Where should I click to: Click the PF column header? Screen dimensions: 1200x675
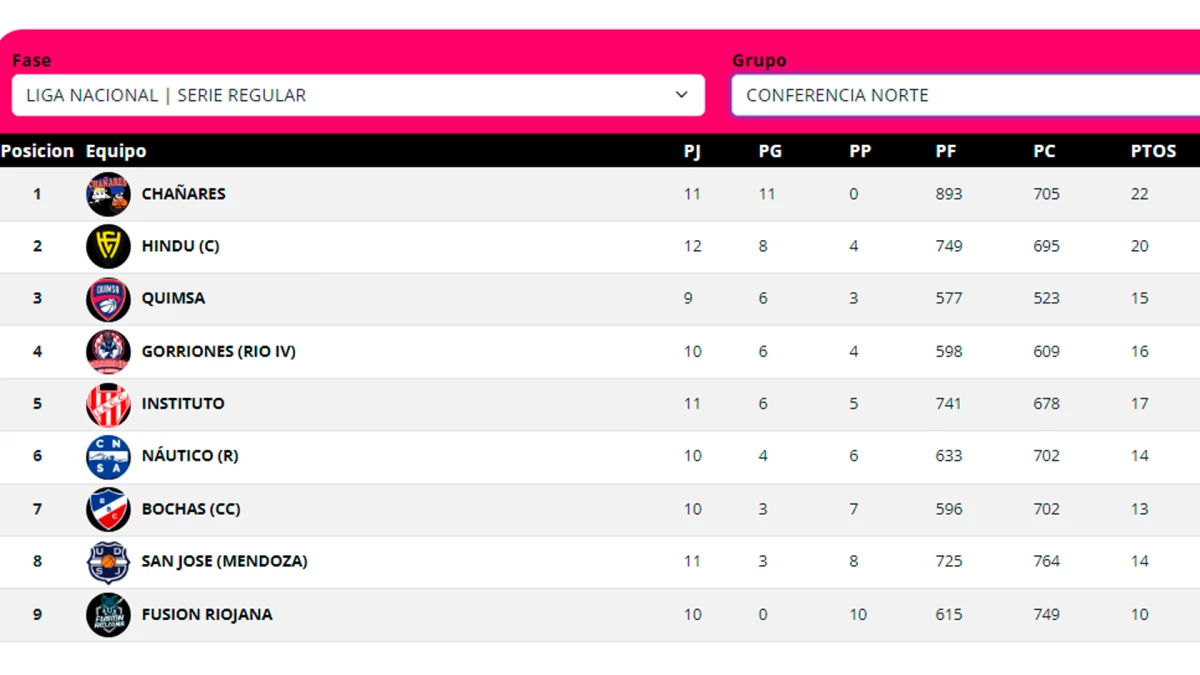point(946,151)
